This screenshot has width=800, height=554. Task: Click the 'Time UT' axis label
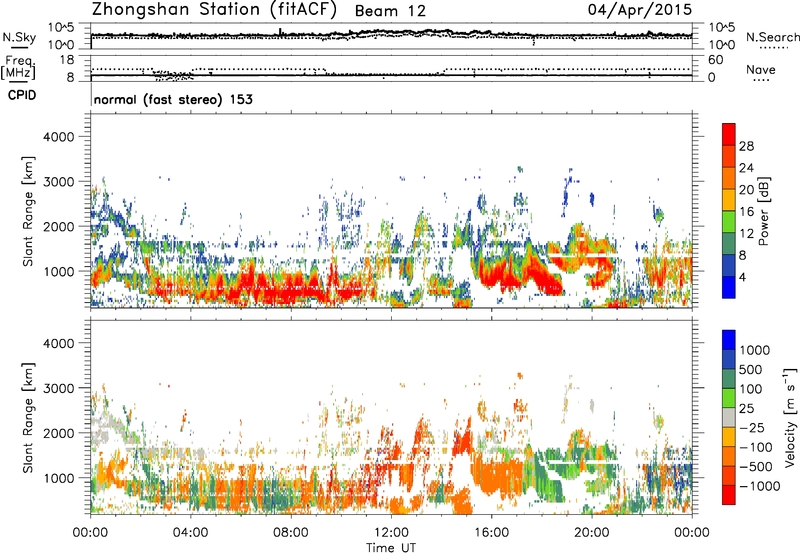391,548
